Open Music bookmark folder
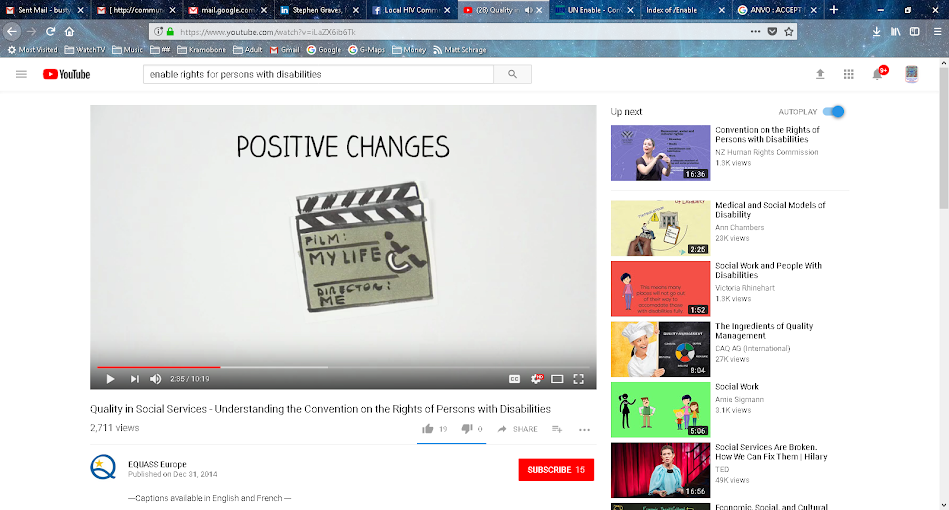 (128, 50)
